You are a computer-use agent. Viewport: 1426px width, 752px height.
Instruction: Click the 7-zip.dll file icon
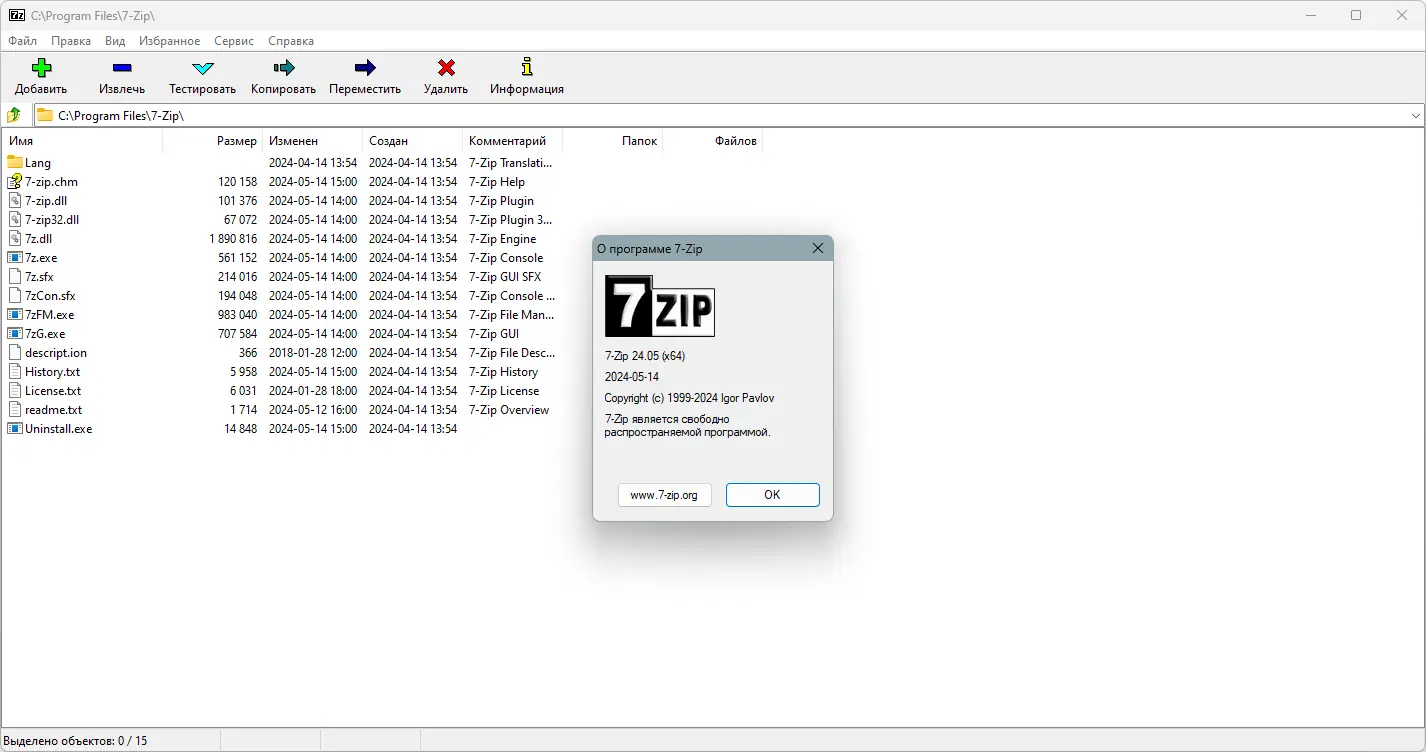click(15, 200)
